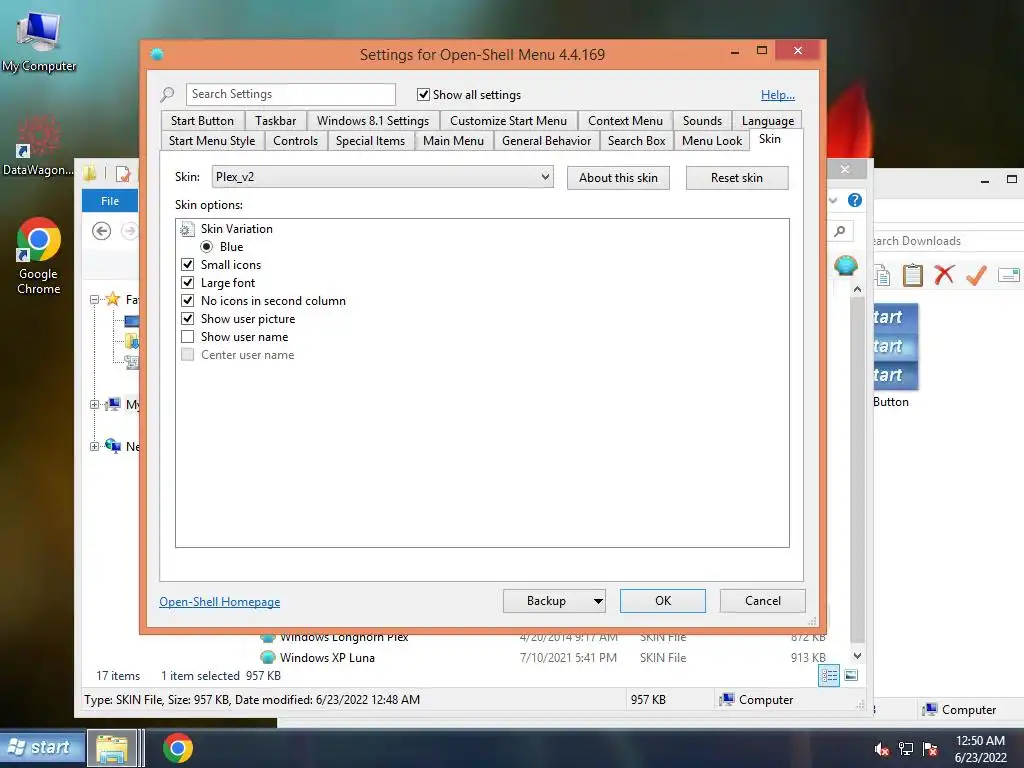The image size is (1024, 768).
Task: Expand the Network tree node in Explorer
Action: click(x=94, y=447)
